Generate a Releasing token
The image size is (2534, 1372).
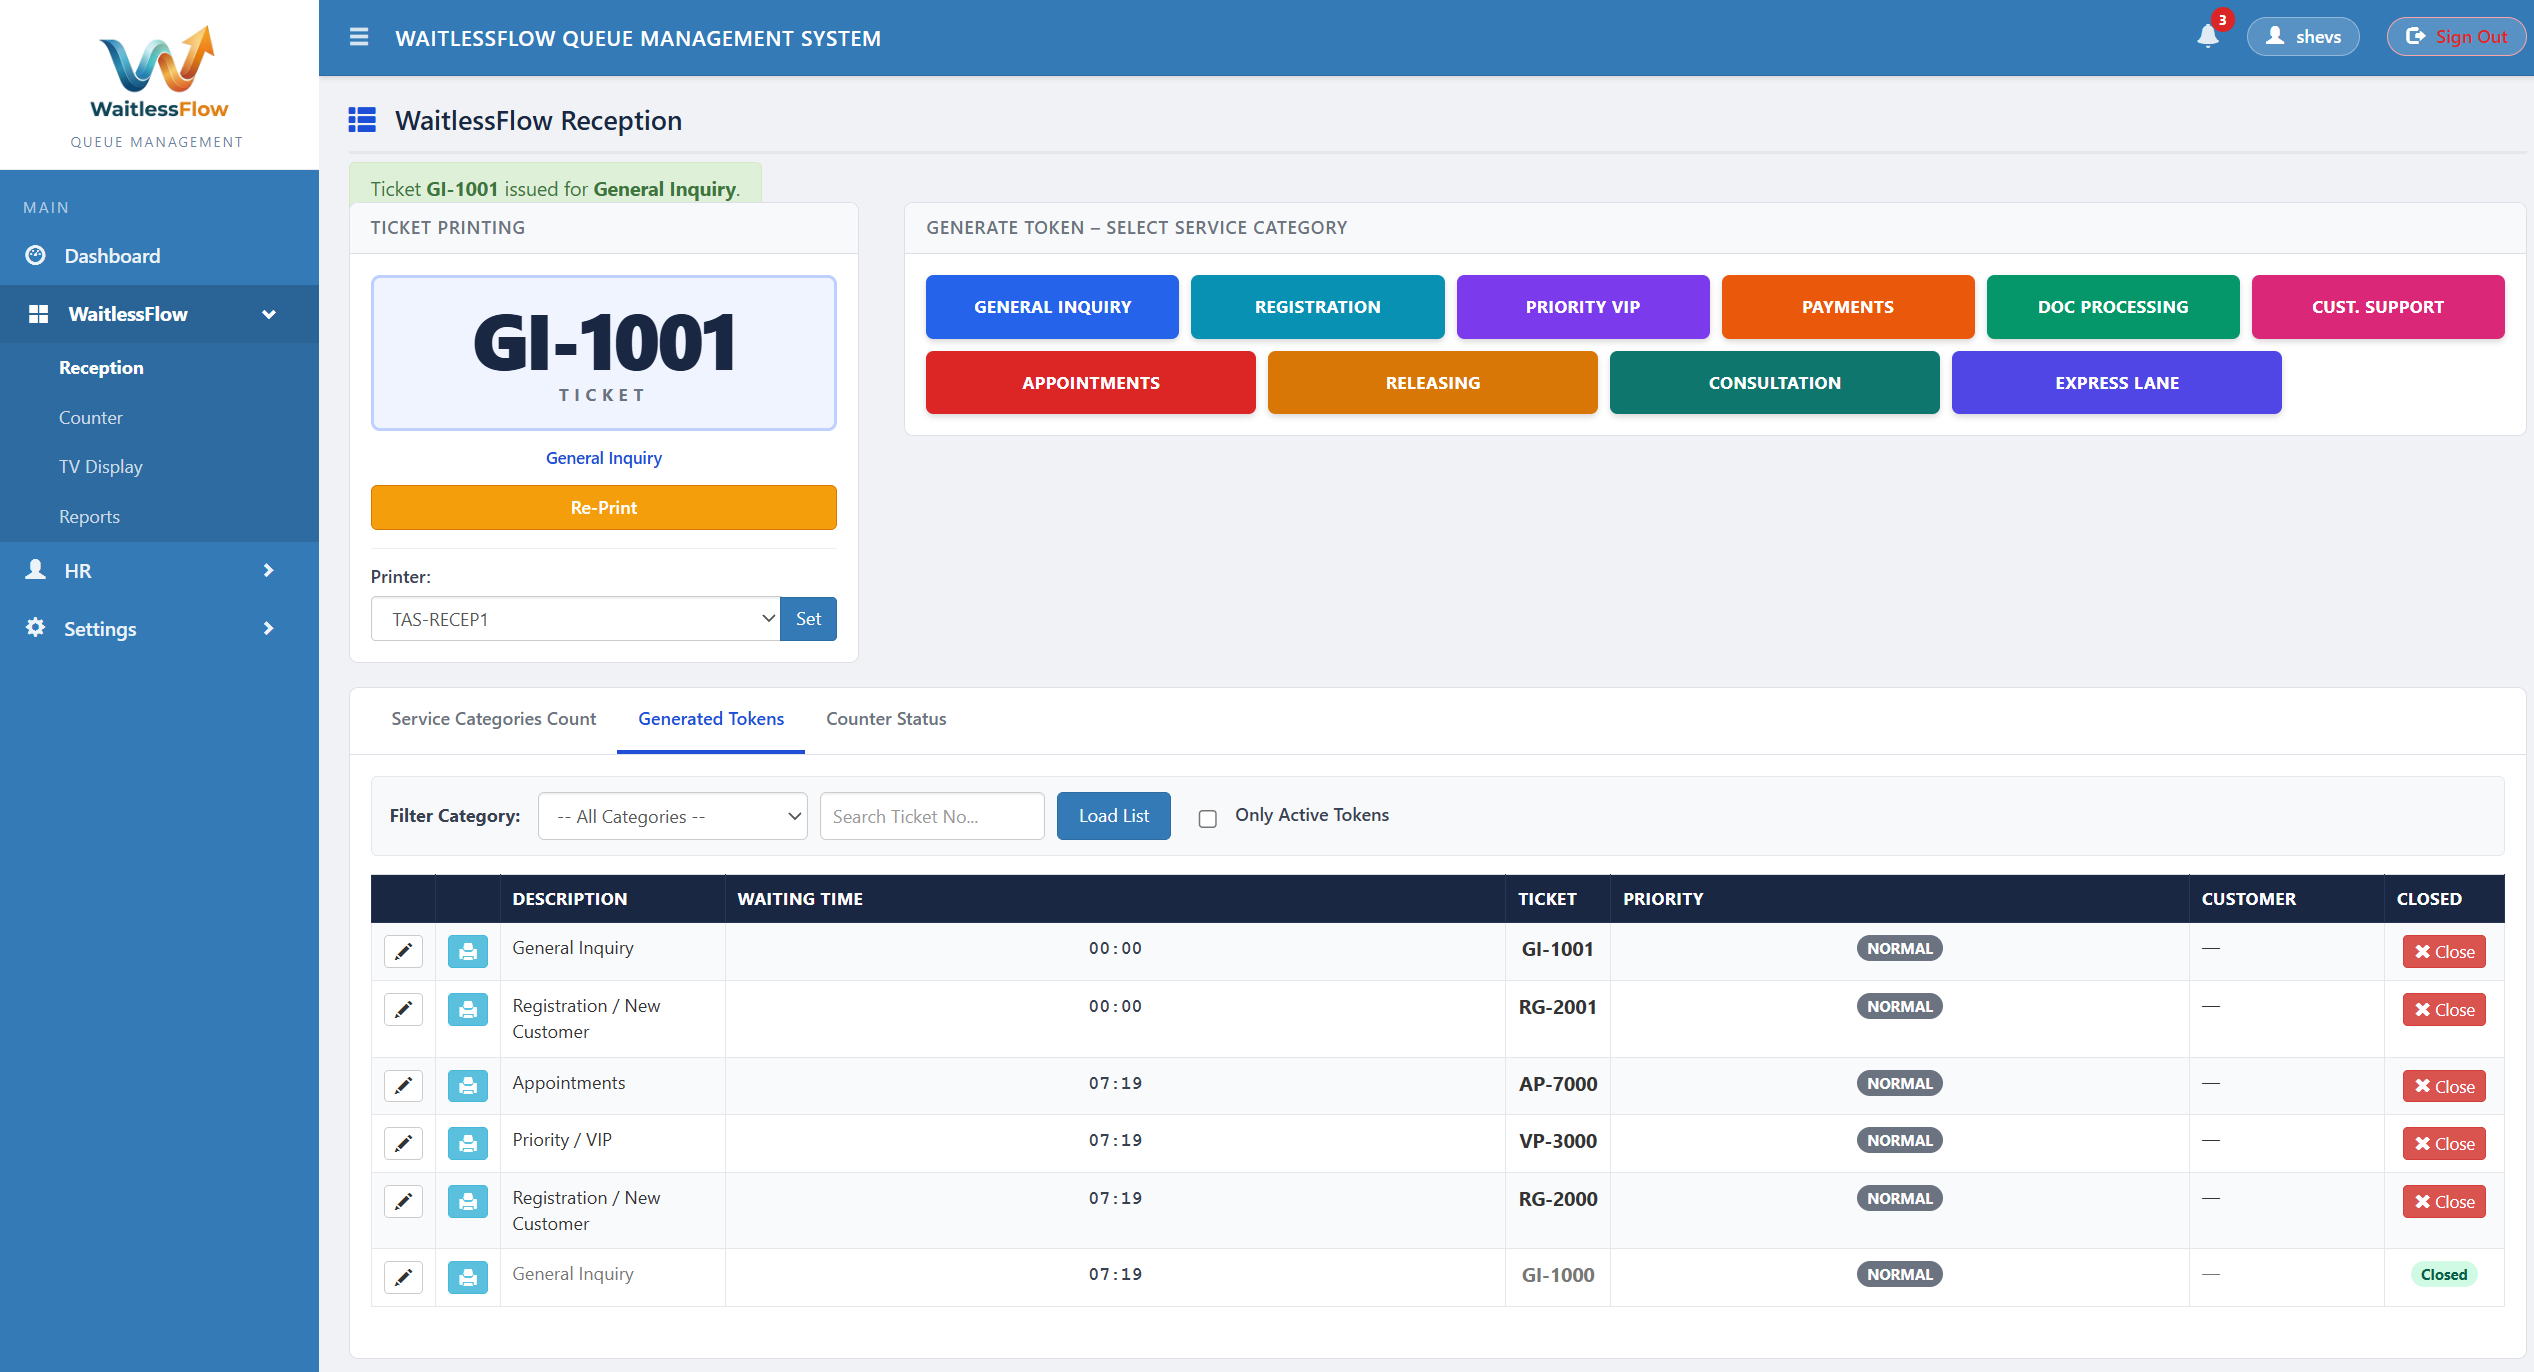[1432, 382]
